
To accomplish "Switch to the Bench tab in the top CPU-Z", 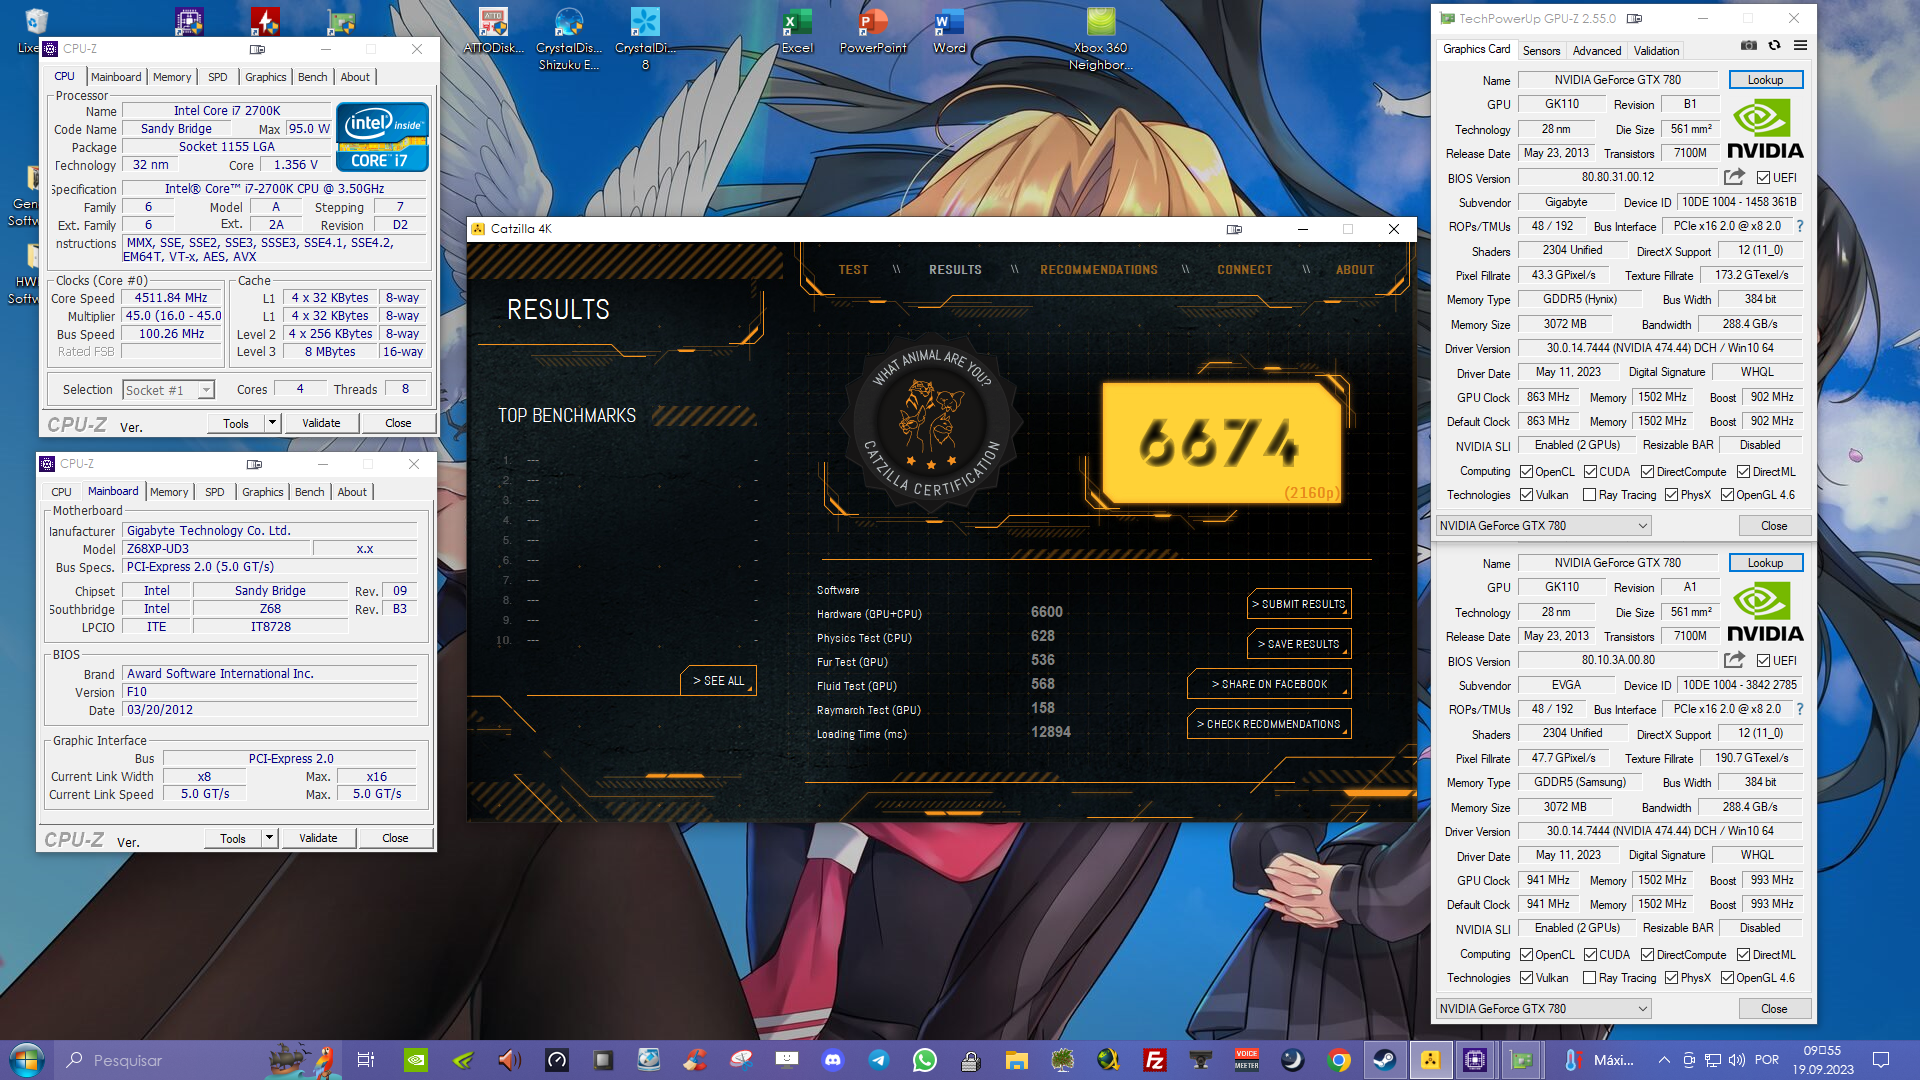I will [x=313, y=77].
